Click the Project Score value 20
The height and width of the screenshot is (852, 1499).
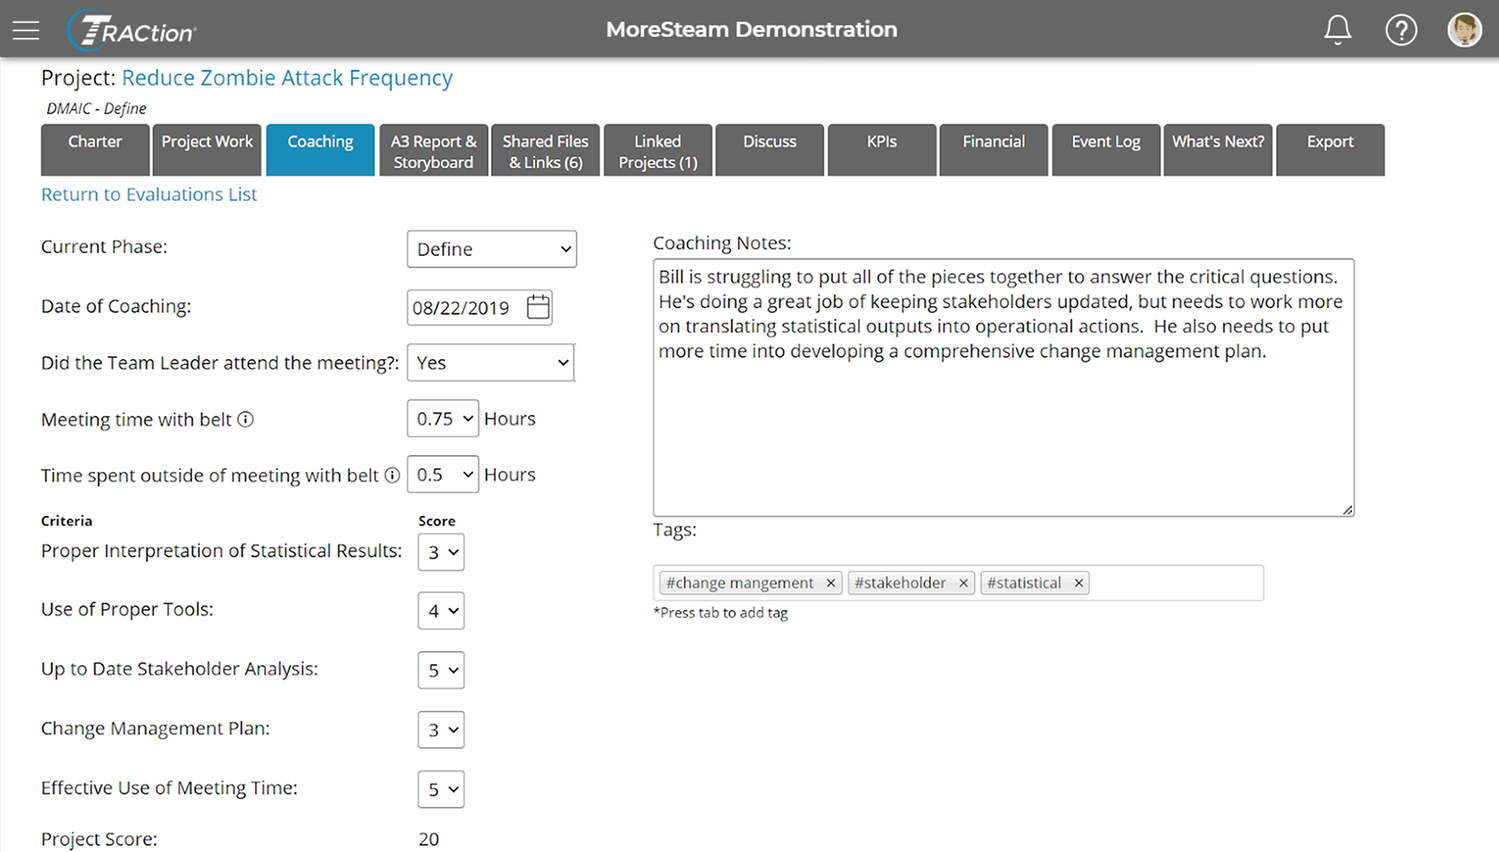pos(429,840)
